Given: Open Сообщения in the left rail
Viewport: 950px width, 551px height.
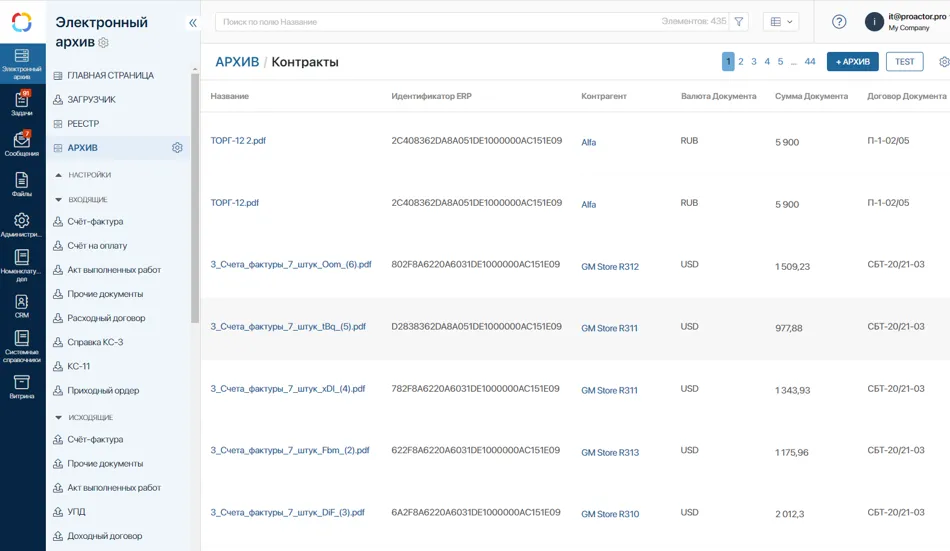Looking at the screenshot, I should click(22, 144).
